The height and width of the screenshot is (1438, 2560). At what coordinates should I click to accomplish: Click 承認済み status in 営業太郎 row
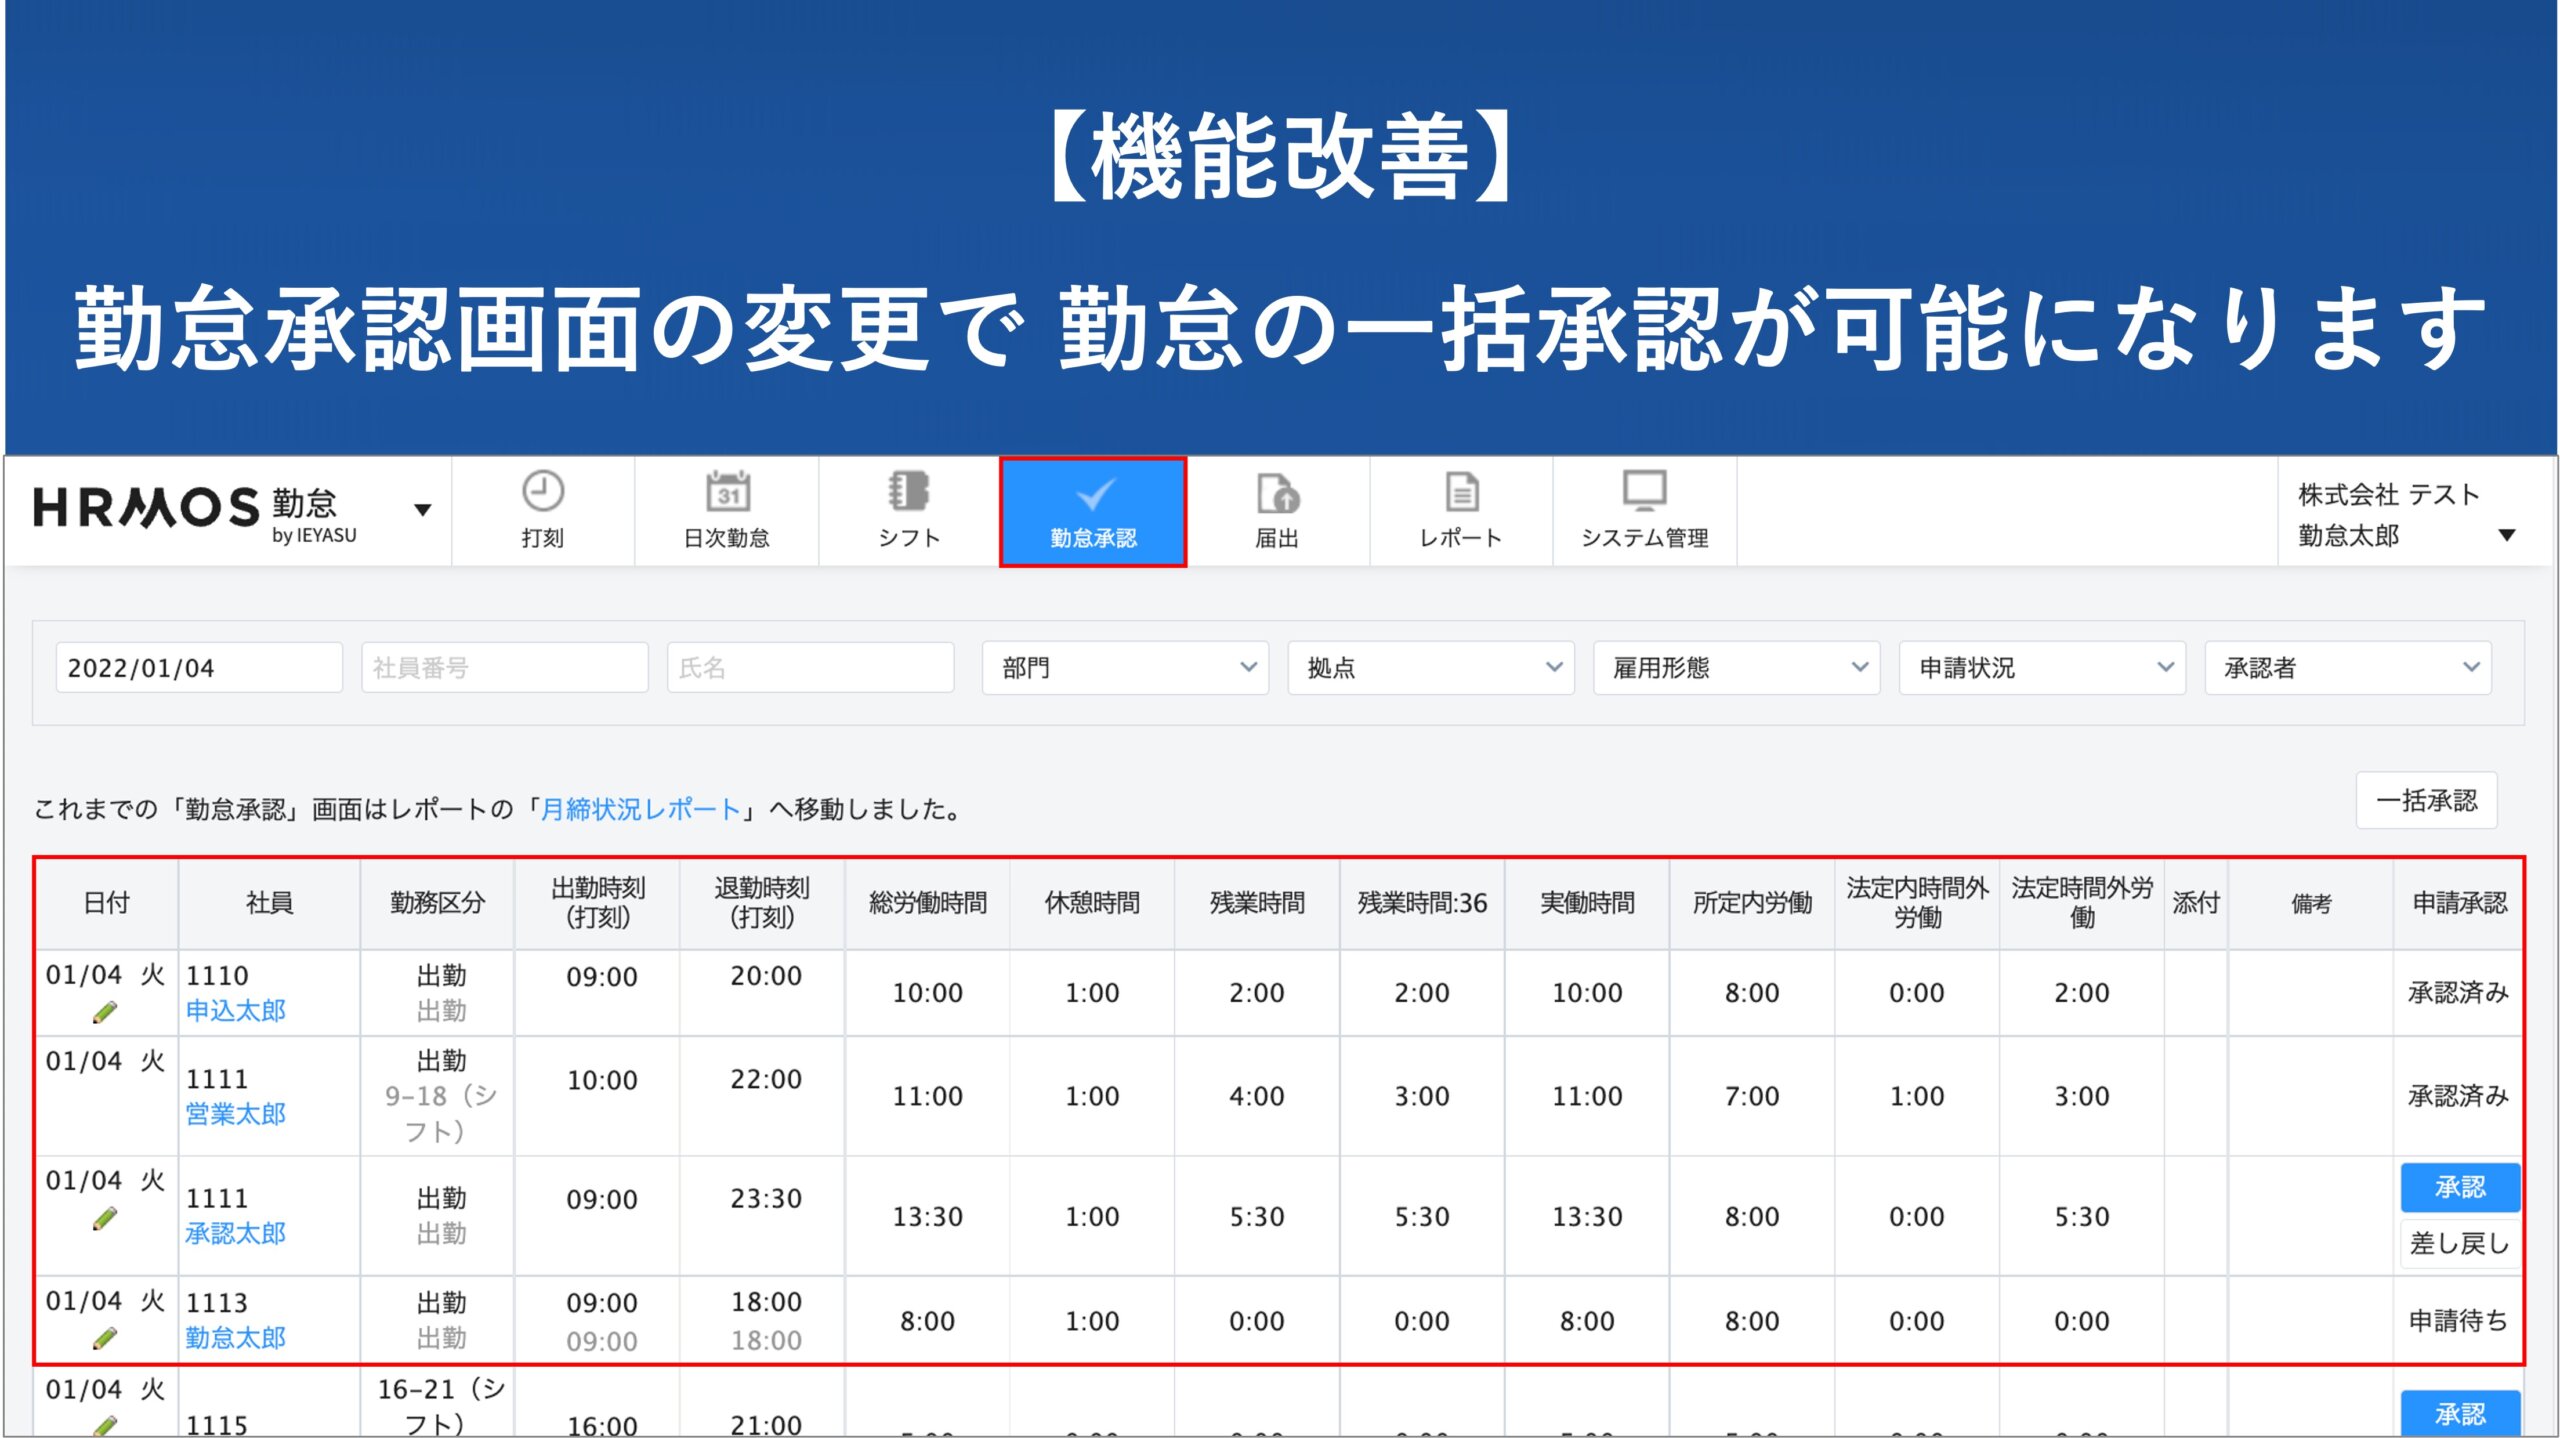tap(2458, 1095)
